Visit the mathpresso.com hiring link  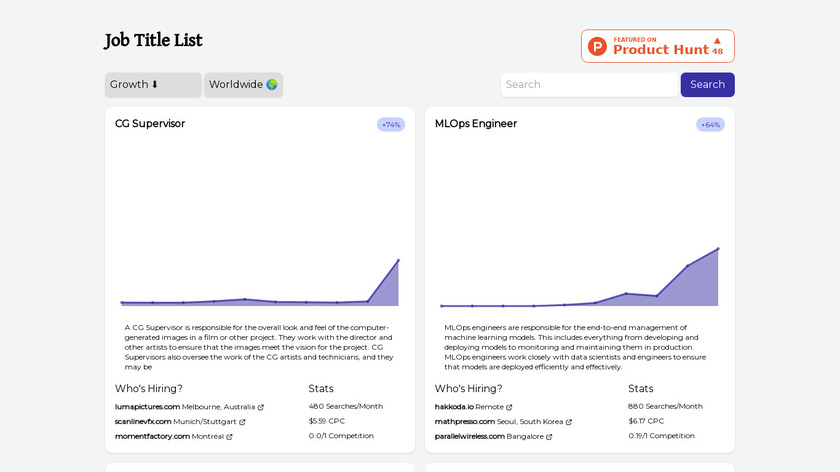(x=470, y=422)
